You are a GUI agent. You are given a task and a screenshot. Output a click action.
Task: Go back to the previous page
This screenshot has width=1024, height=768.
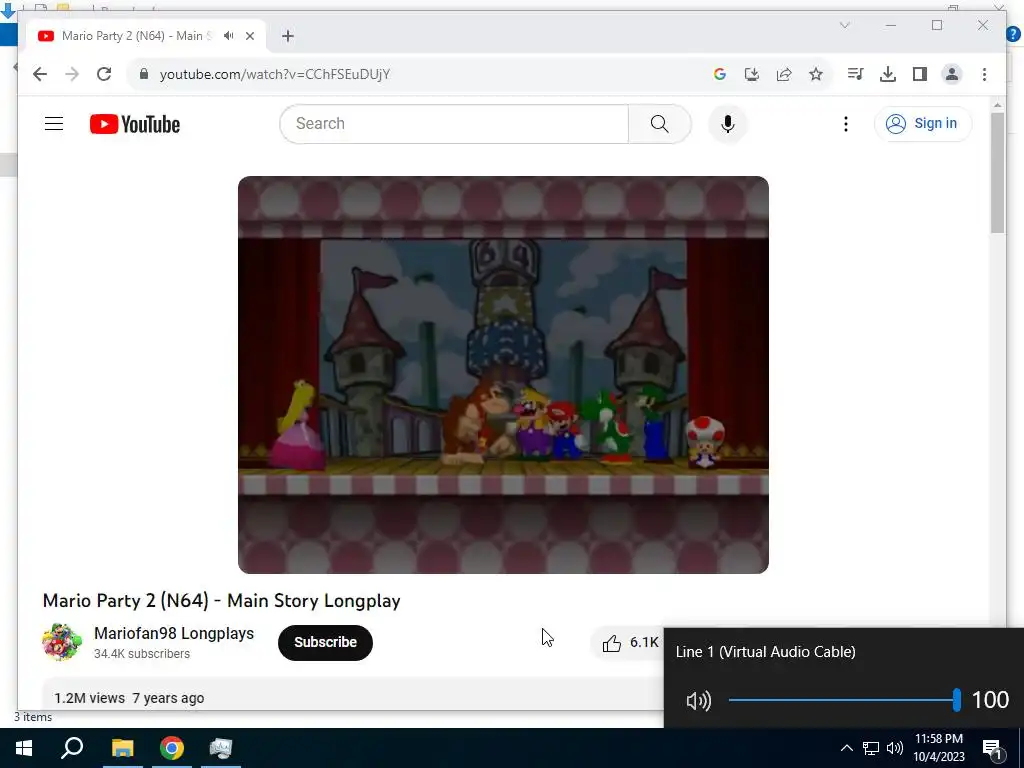(x=40, y=74)
